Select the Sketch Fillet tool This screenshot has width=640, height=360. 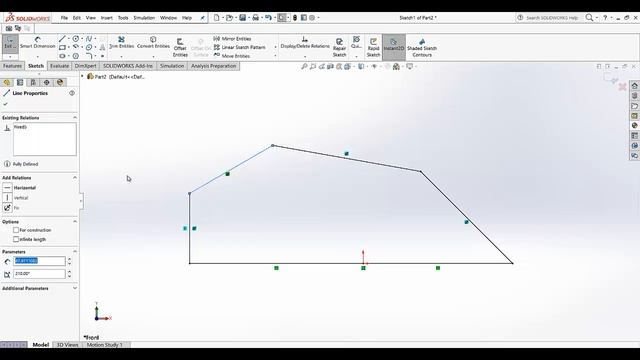pos(89,56)
